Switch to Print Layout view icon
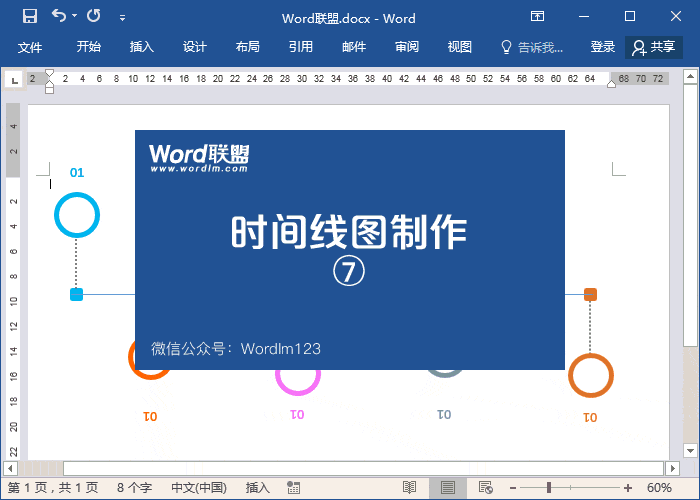The width and height of the screenshot is (700, 500). (448, 488)
